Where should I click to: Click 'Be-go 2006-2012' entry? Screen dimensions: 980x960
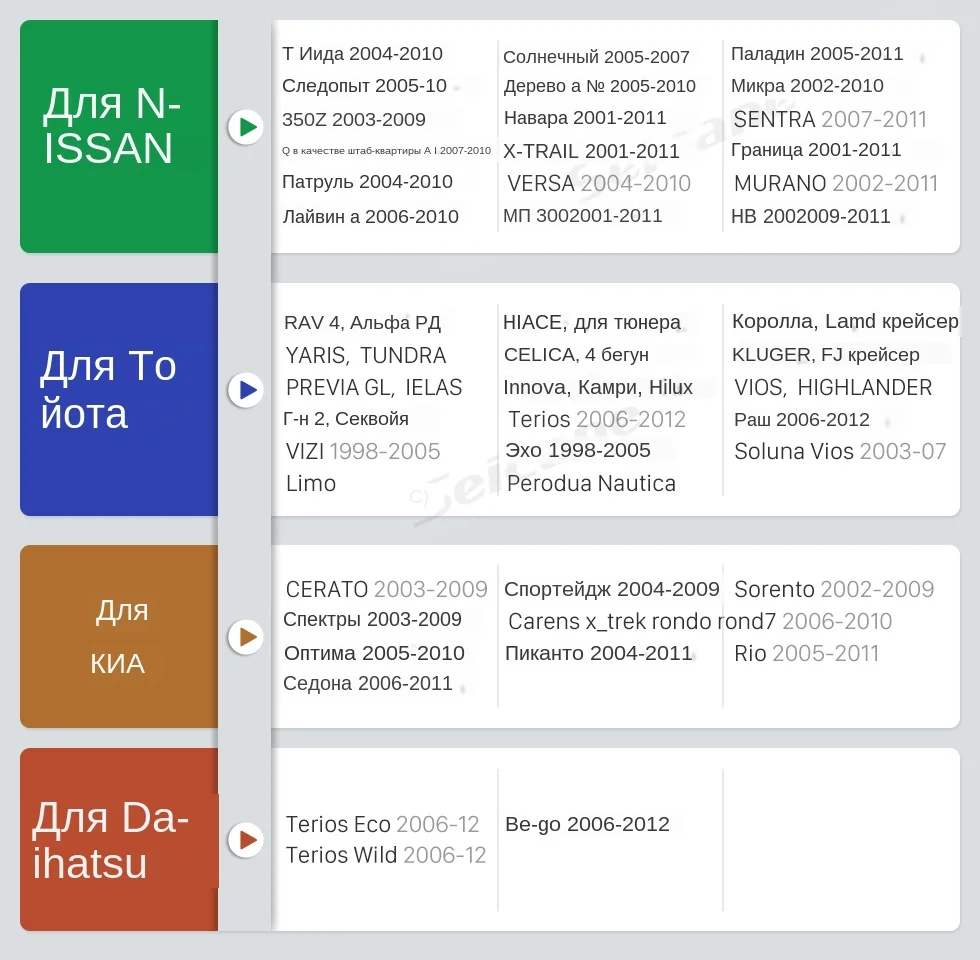(x=588, y=824)
